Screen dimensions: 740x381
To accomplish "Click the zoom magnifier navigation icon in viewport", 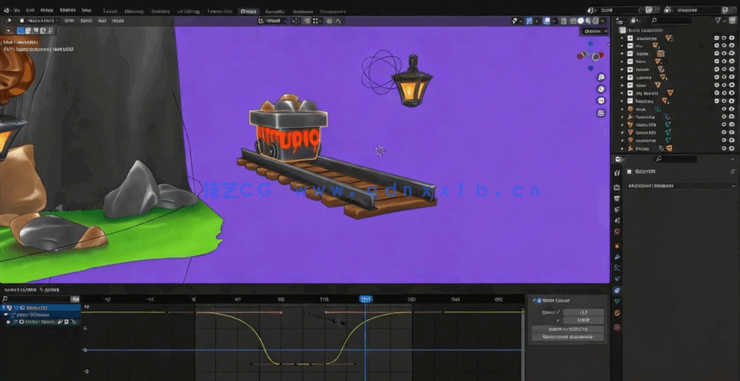I will coord(601,77).
